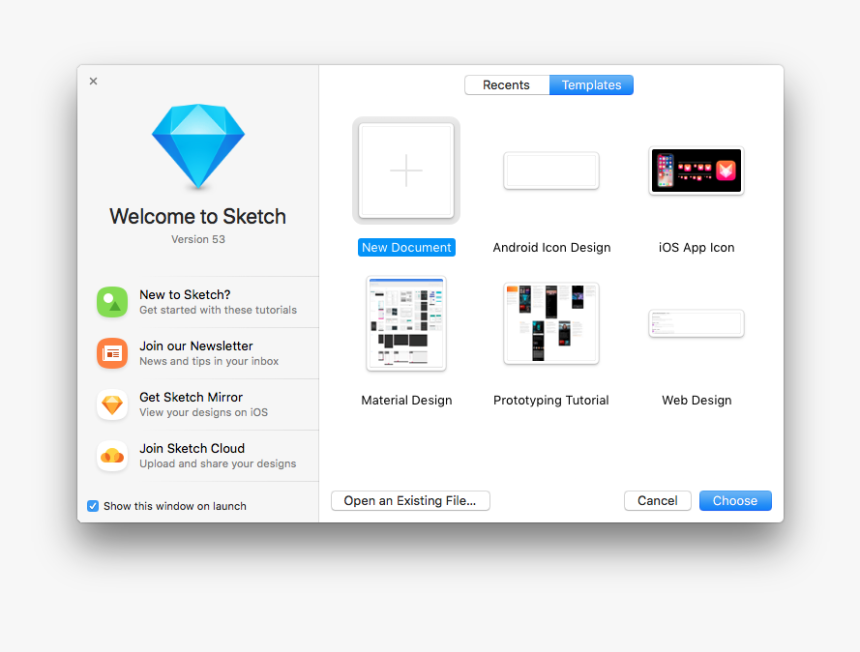Pick the iOS App Icon template thumbnail

coord(696,171)
